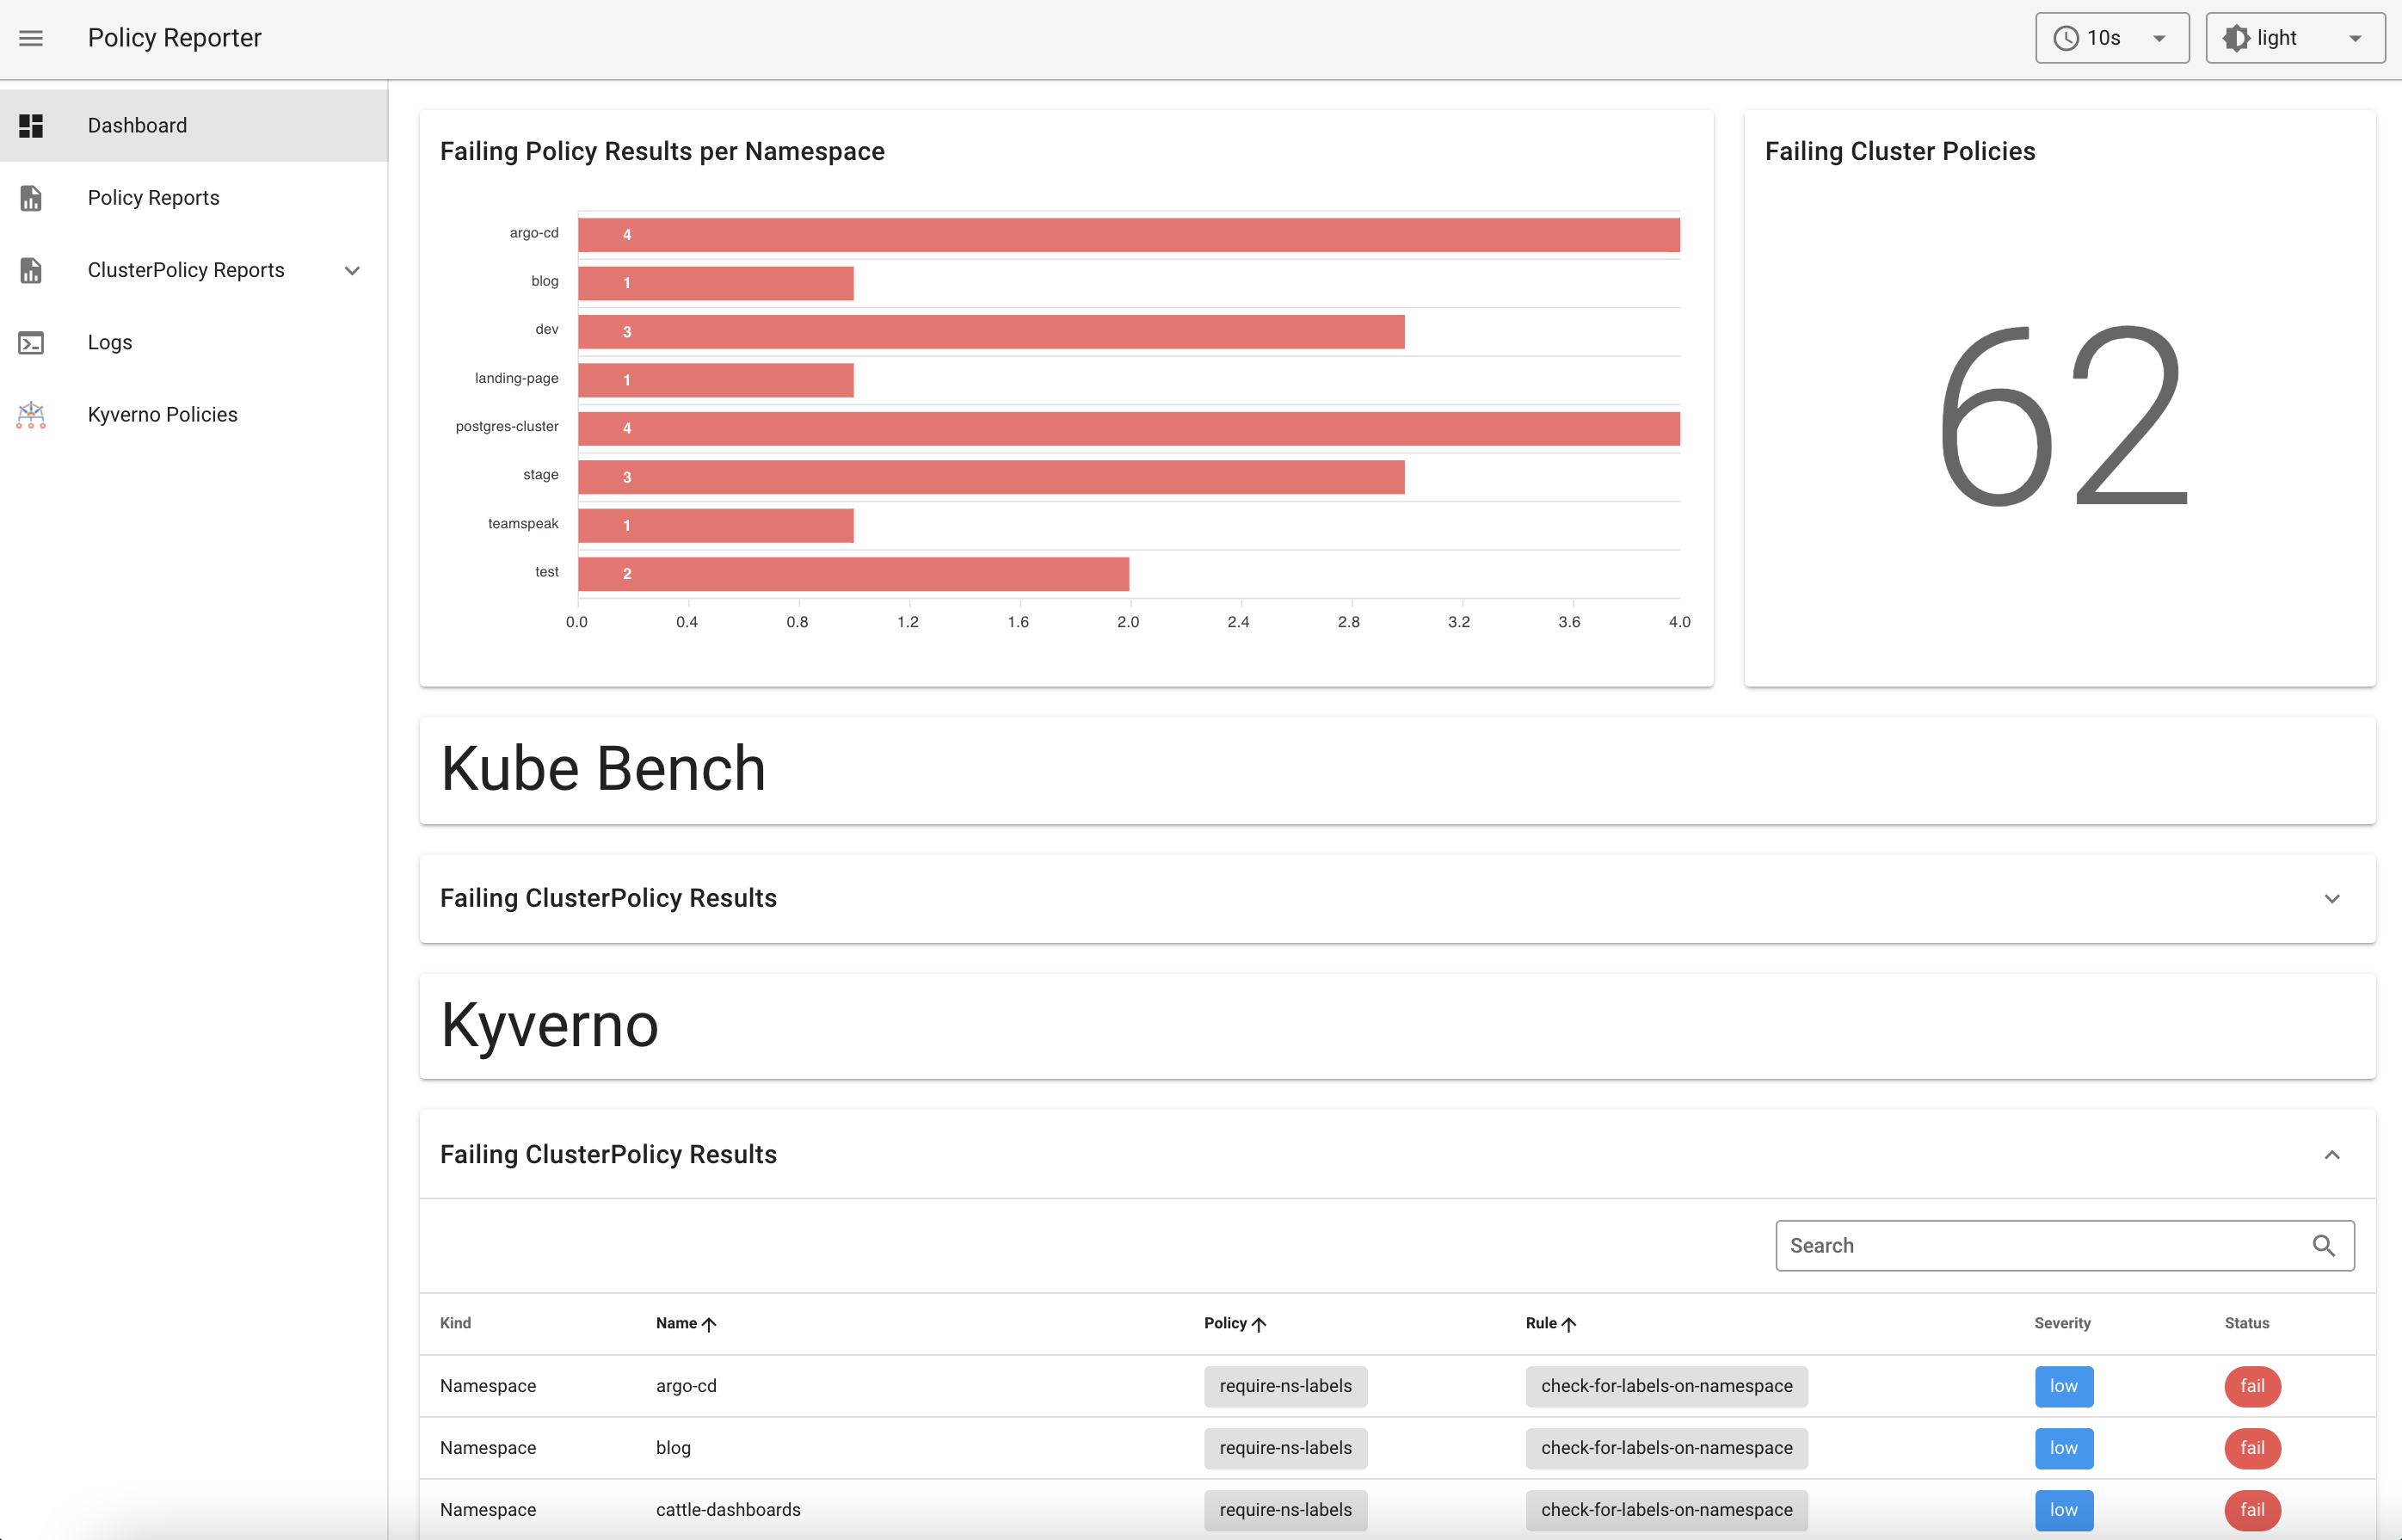Click the light theme settings icon
The image size is (2402, 1540).
pyautogui.click(x=2236, y=35)
